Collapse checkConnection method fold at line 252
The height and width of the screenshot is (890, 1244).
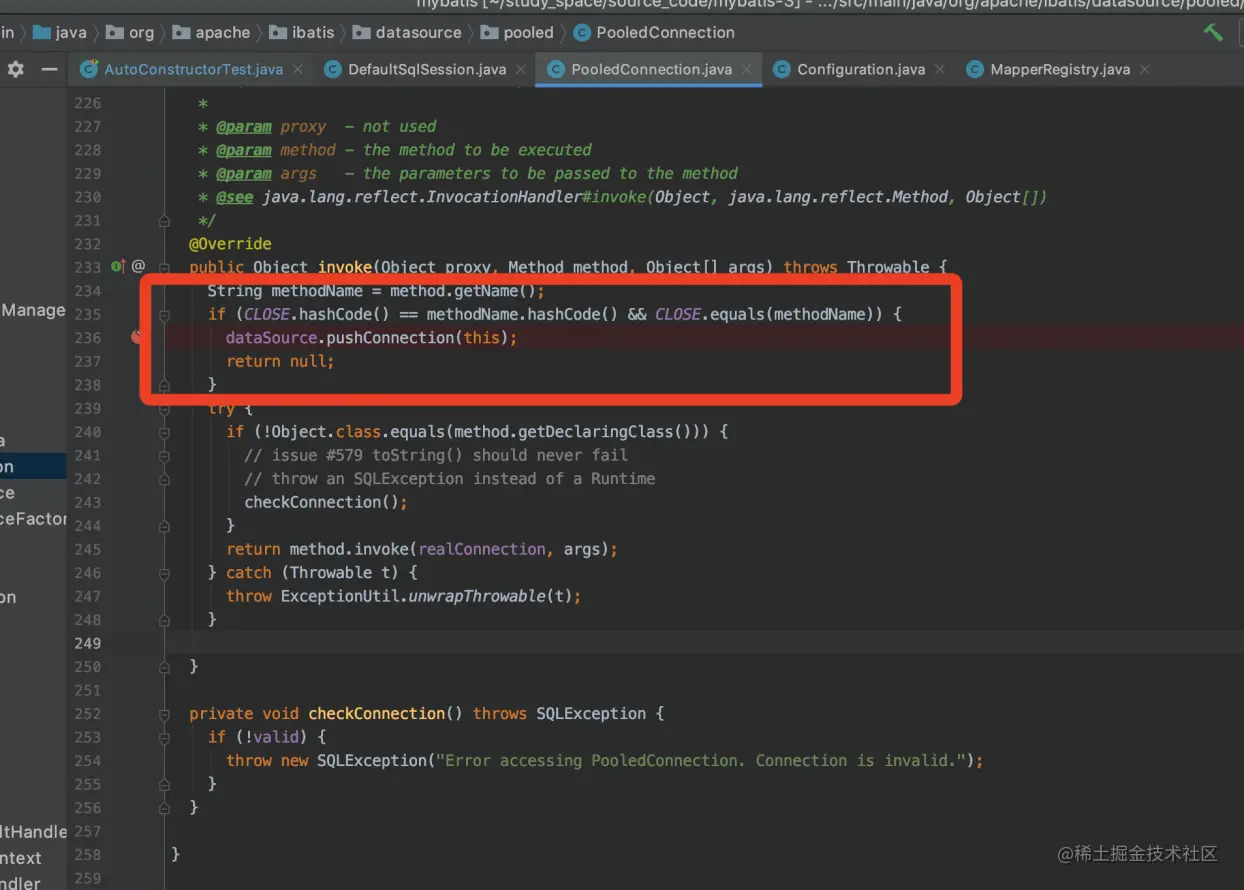point(165,713)
